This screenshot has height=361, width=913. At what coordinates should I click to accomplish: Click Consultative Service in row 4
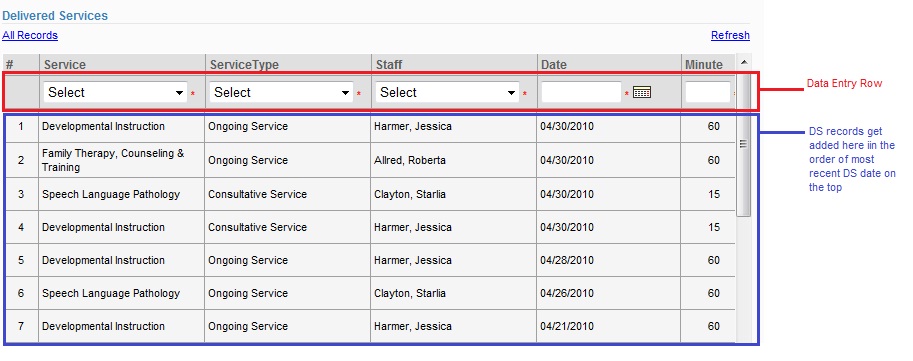(x=257, y=227)
